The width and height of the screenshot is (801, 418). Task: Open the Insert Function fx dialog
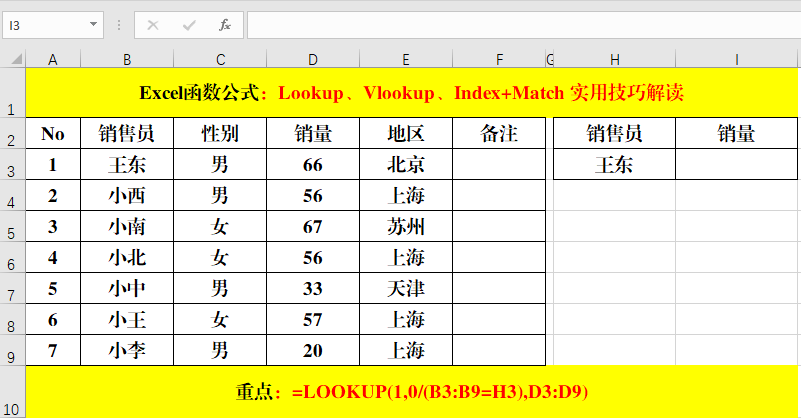[x=225, y=25]
